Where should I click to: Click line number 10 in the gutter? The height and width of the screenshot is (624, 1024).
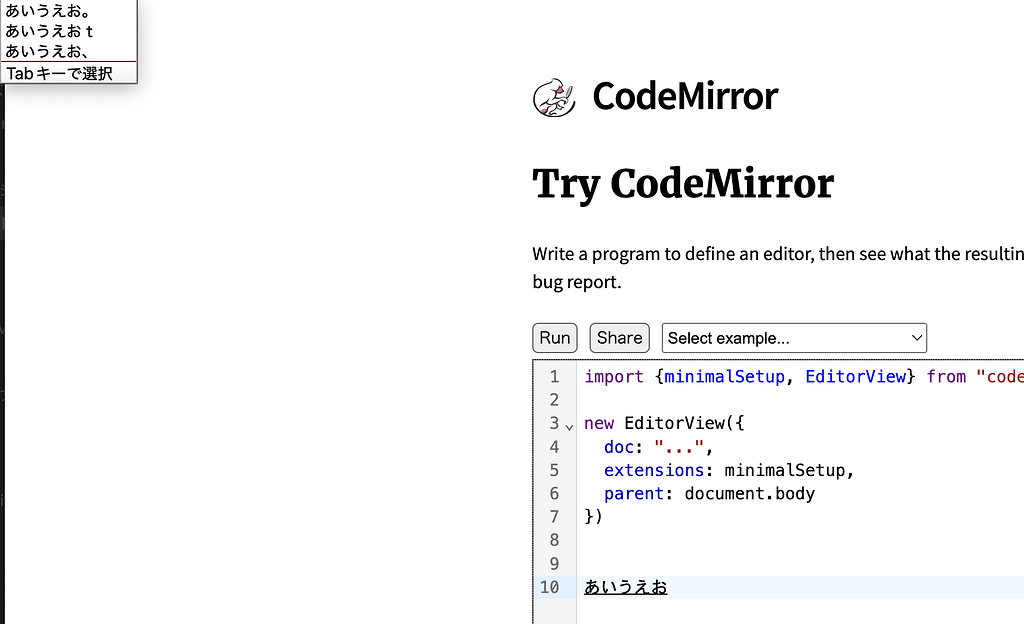pyautogui.click(x=552, y=587)
